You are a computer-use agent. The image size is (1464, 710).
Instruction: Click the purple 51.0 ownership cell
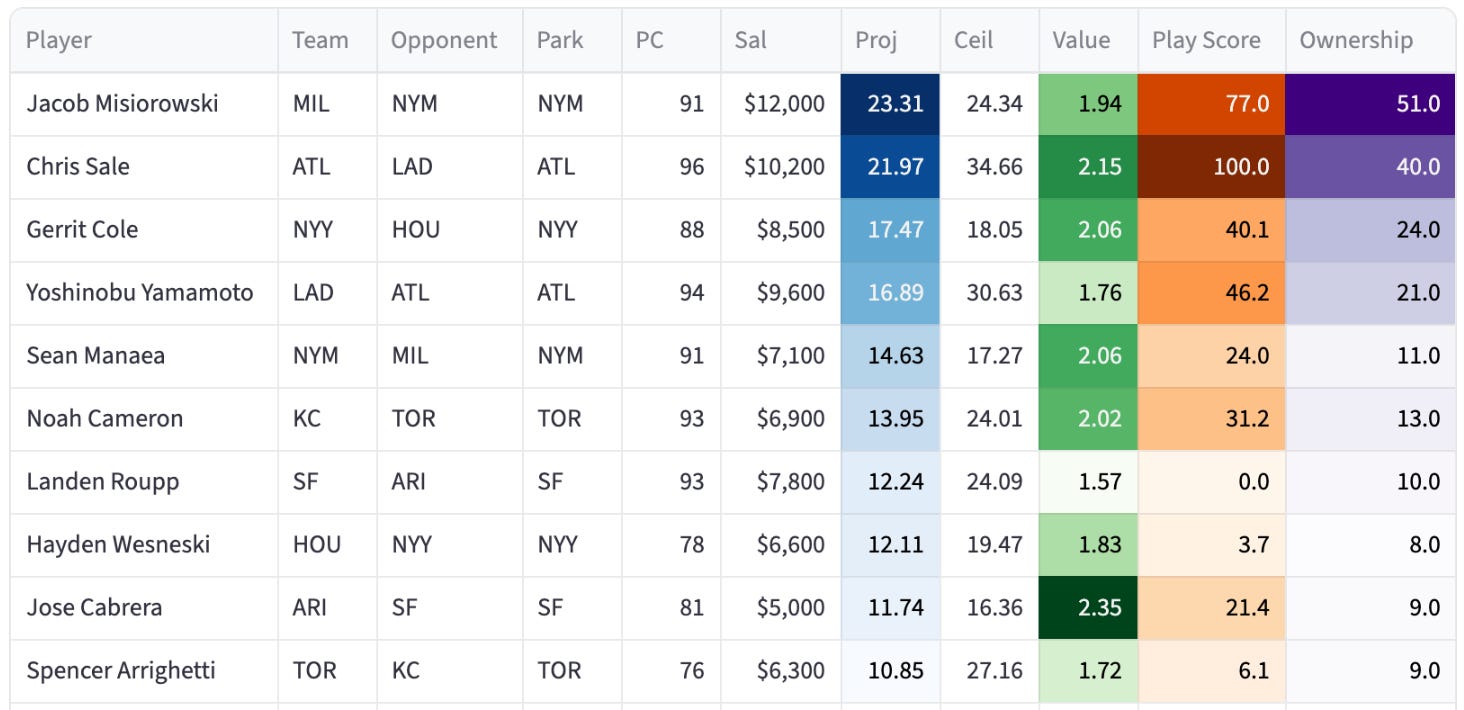pyautogui.click(x=1370, y=104)
